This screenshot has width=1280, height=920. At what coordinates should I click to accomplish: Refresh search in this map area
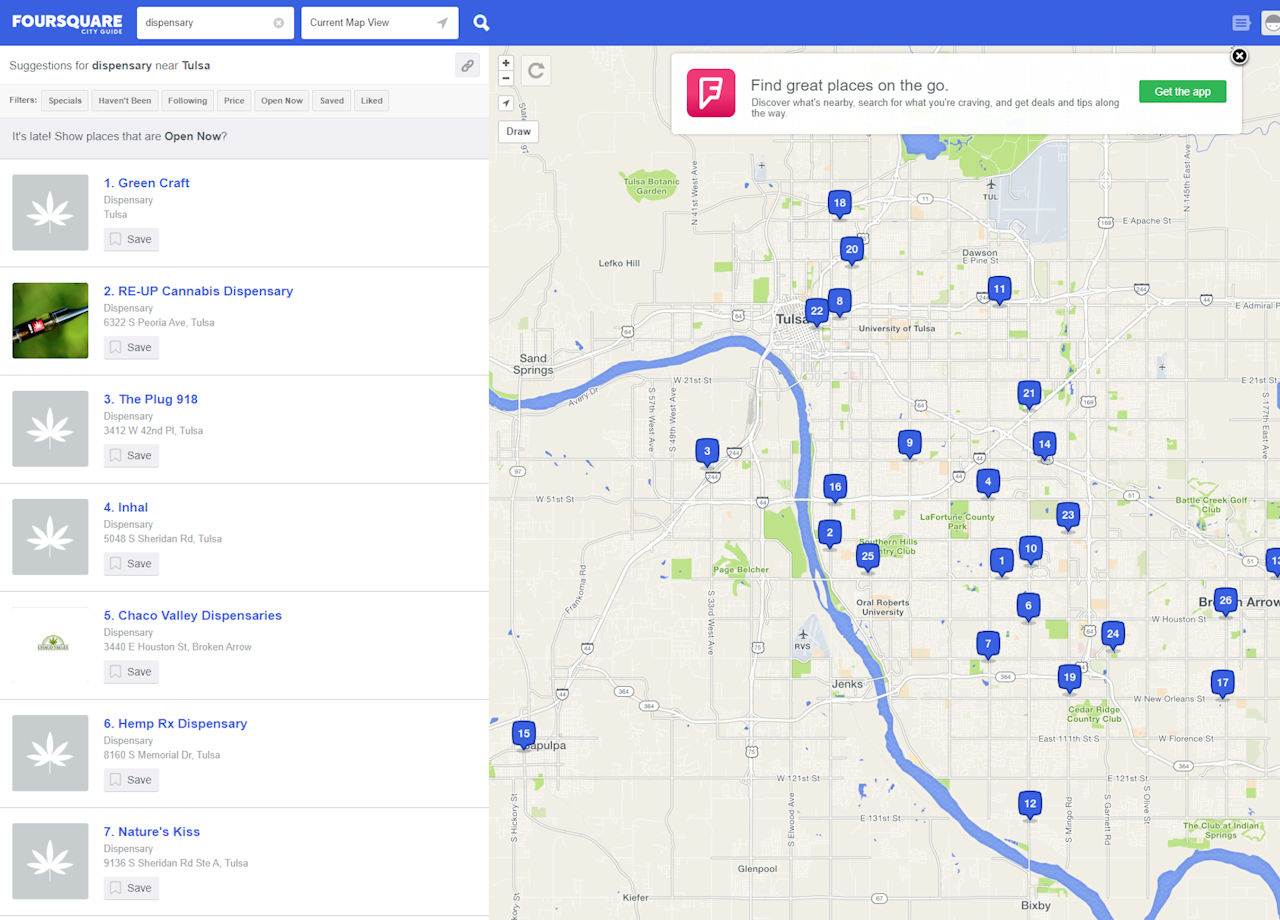coord(536,70)
